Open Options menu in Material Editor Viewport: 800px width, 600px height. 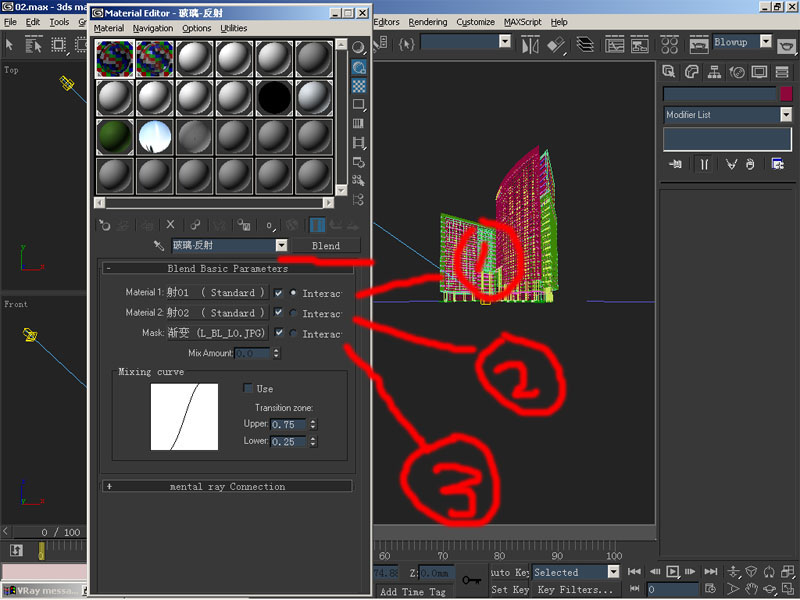[x=196, y=28]
